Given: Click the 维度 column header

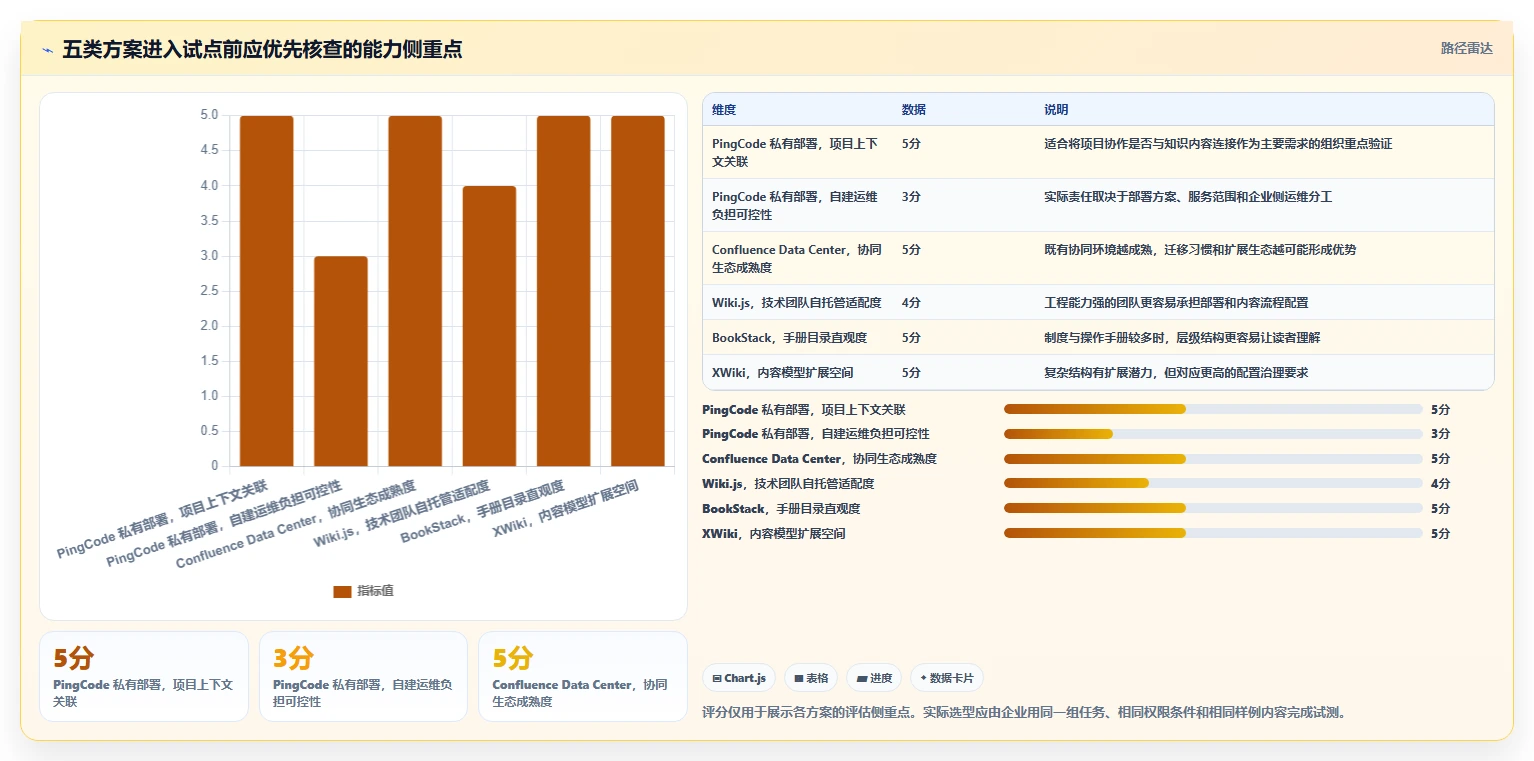Looking at the screenshot, I should (724, 109).
